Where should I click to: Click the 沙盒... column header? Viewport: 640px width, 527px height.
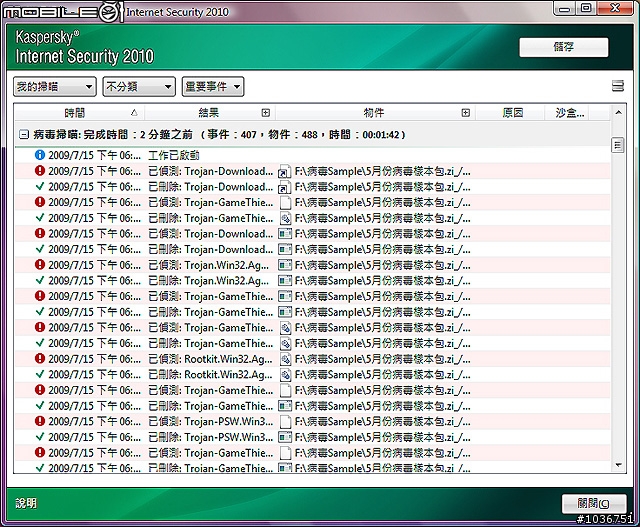[x=569, y=113]
